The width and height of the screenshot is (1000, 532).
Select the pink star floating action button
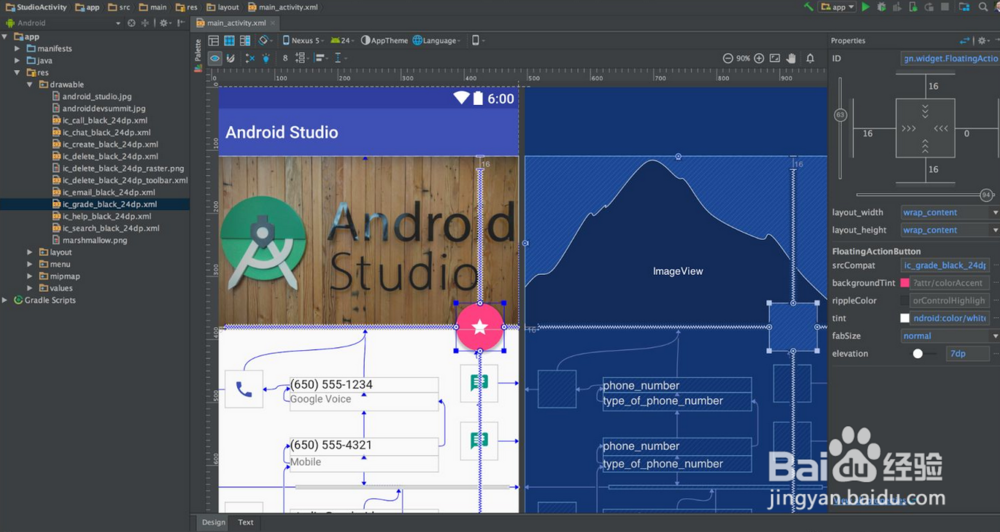(x=480, y=327)
